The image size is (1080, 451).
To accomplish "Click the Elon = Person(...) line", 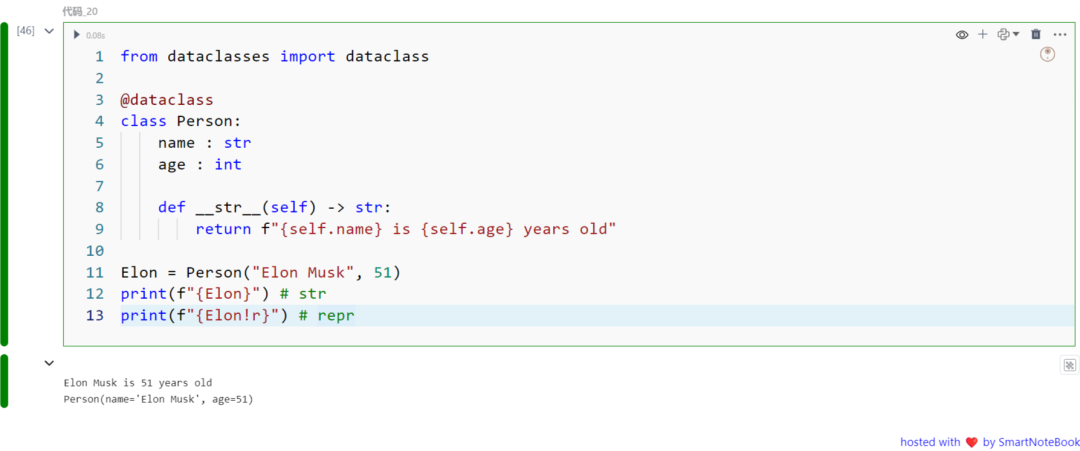I will point(260,273).
